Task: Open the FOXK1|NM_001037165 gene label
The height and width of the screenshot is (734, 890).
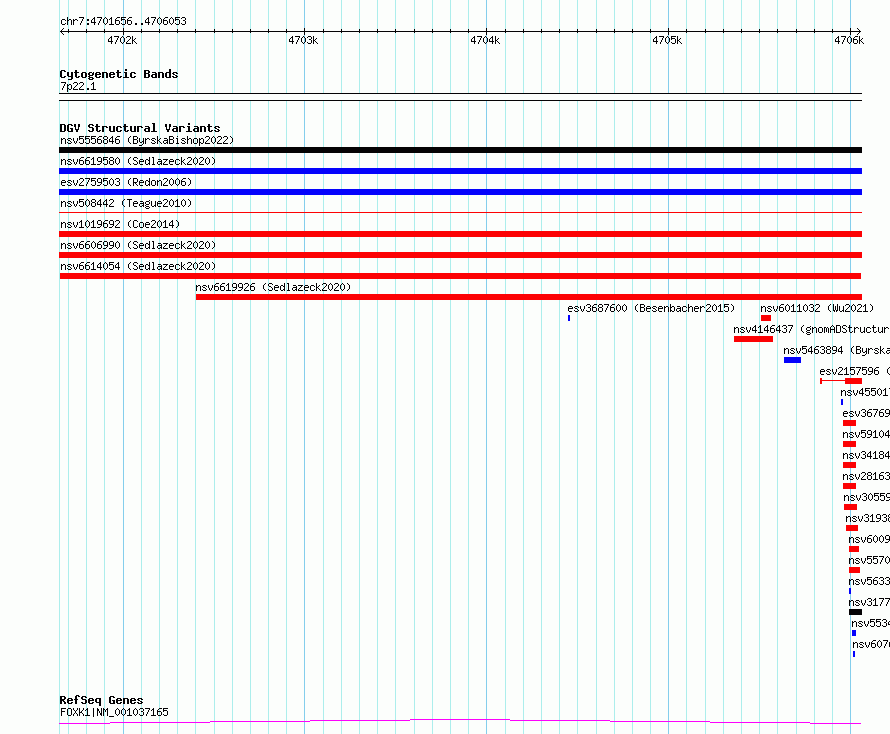Action: click(114, 712)
